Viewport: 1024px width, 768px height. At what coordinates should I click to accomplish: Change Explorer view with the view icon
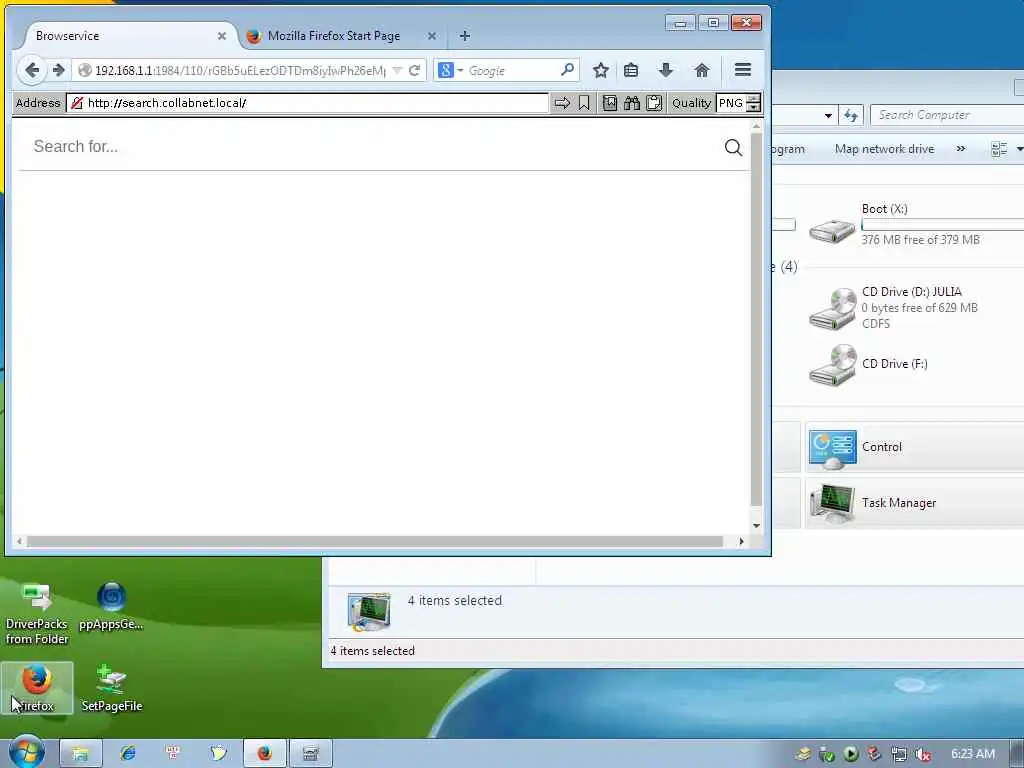(x=999, y=149)
